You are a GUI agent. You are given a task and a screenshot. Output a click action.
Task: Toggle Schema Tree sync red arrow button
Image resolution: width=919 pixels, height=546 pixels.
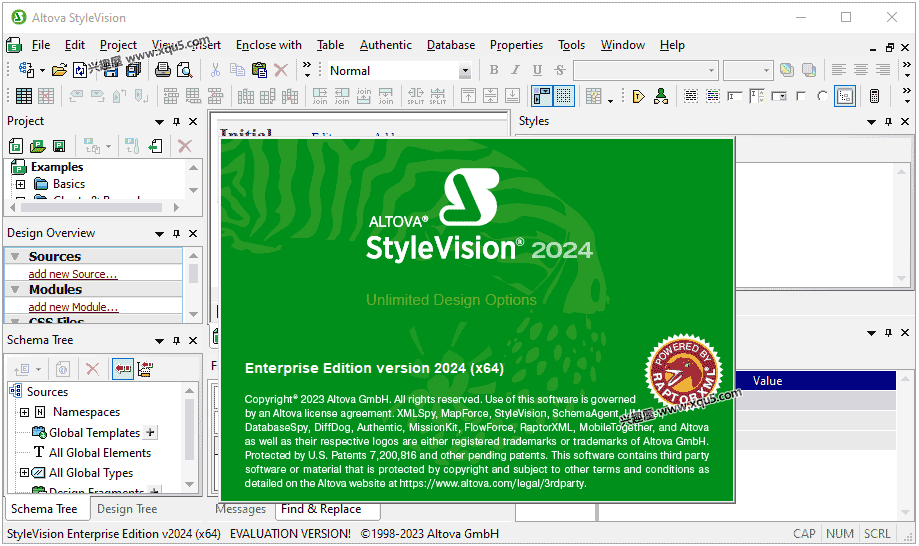click(122, 368)
